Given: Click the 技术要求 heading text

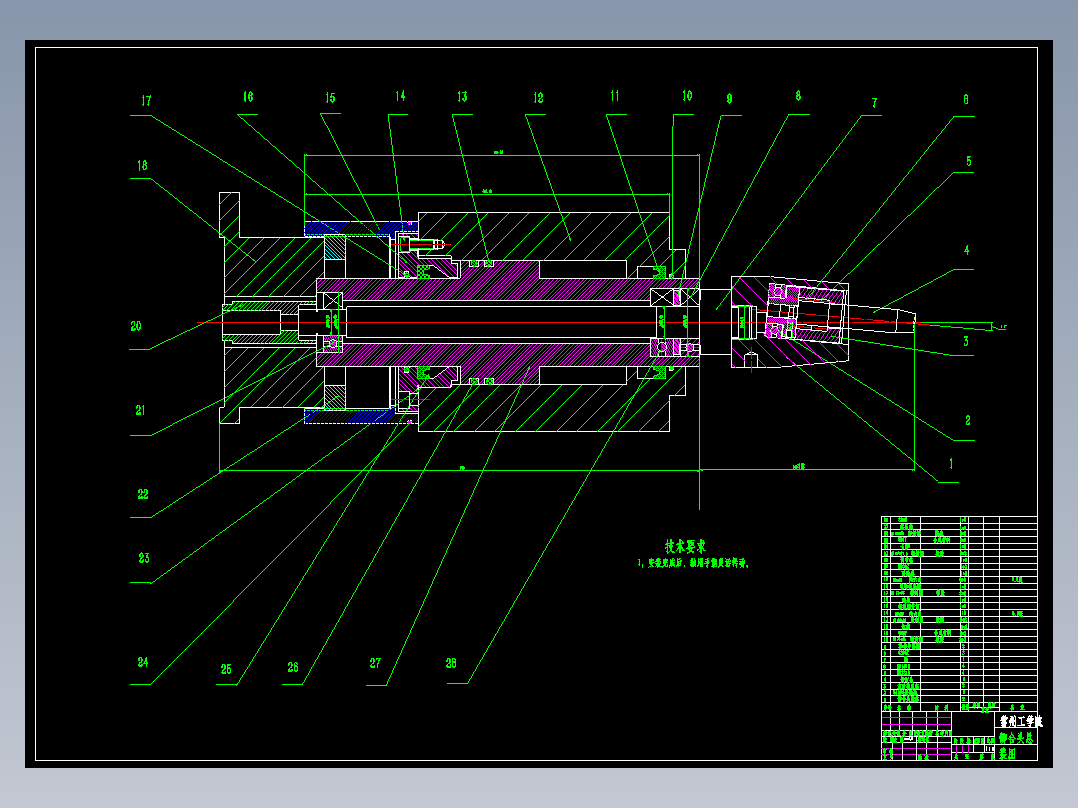Looking at the screenshot, I should [685, 547].
